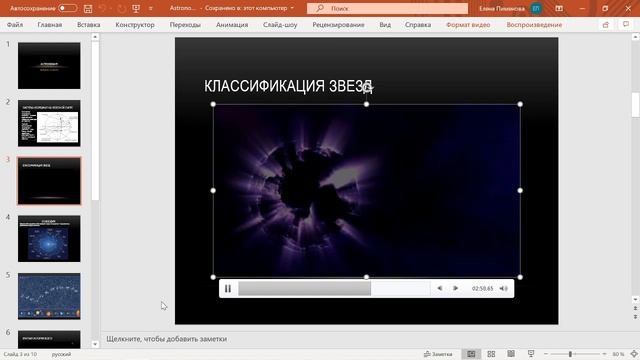This screenshot has width=640, height=360.
Task: Open the Файл menu
Action: pos(15,25)
